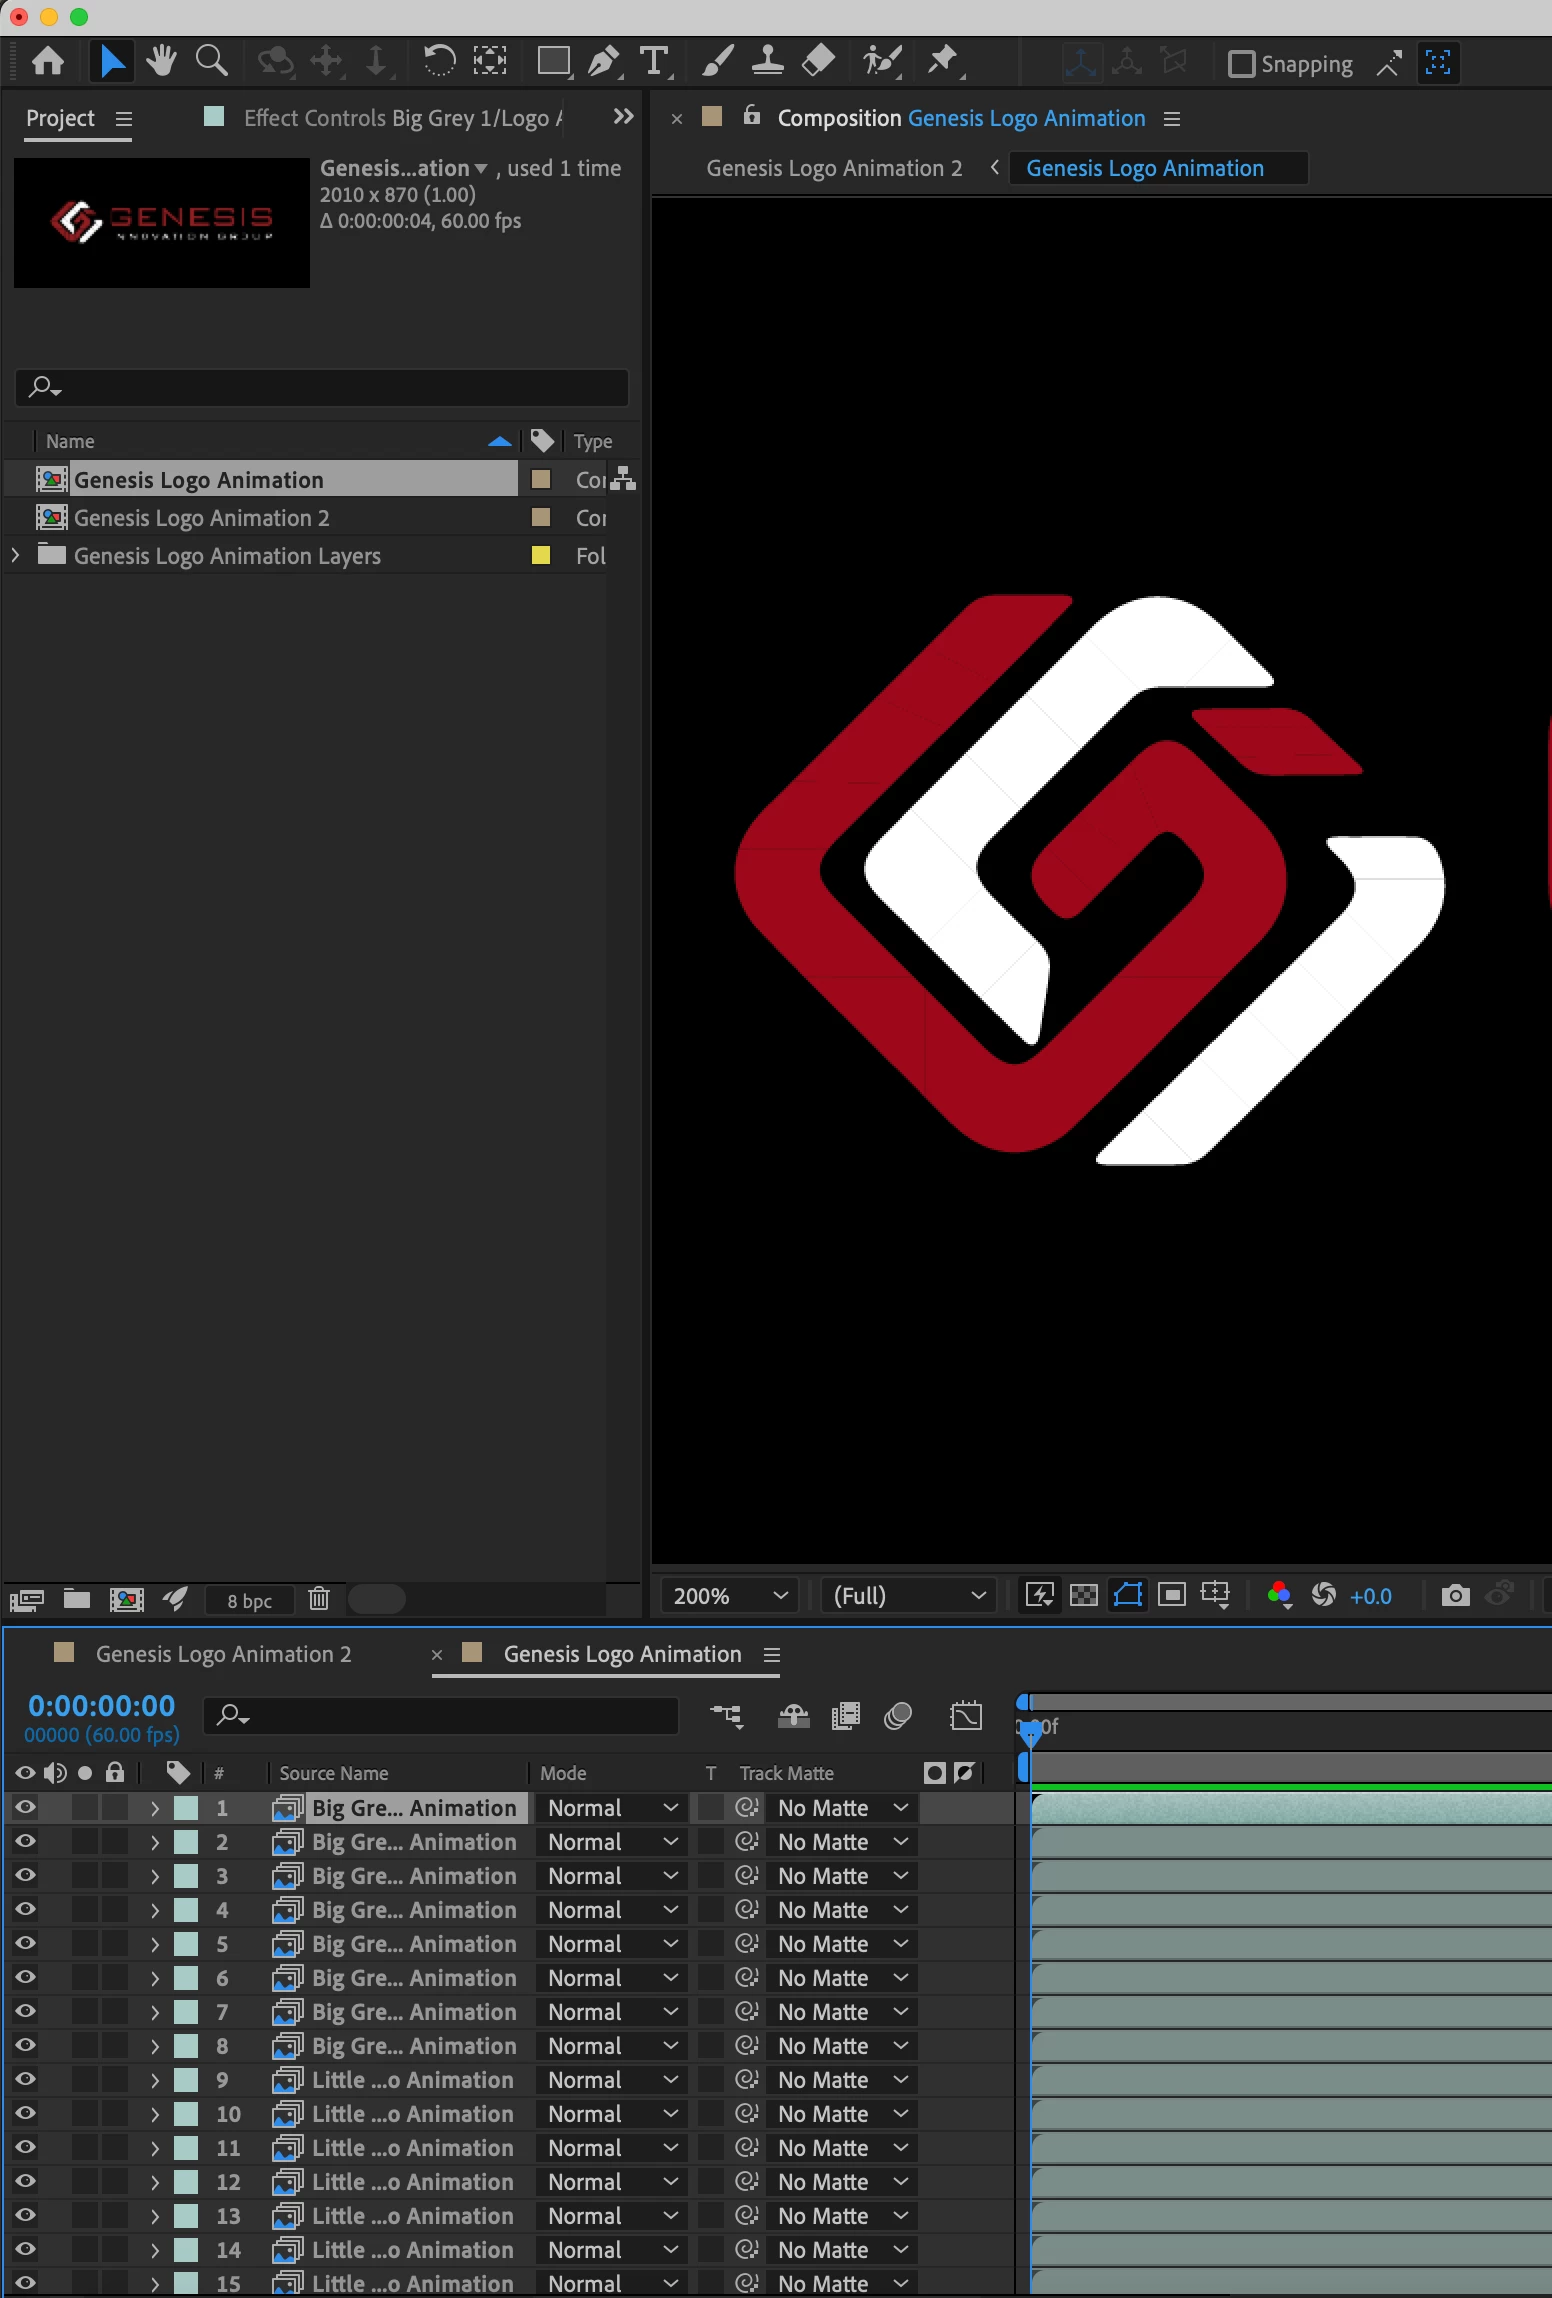Select the Hand tool
The height and width of the screenshot is (2298, 1552).
(161, 62)
